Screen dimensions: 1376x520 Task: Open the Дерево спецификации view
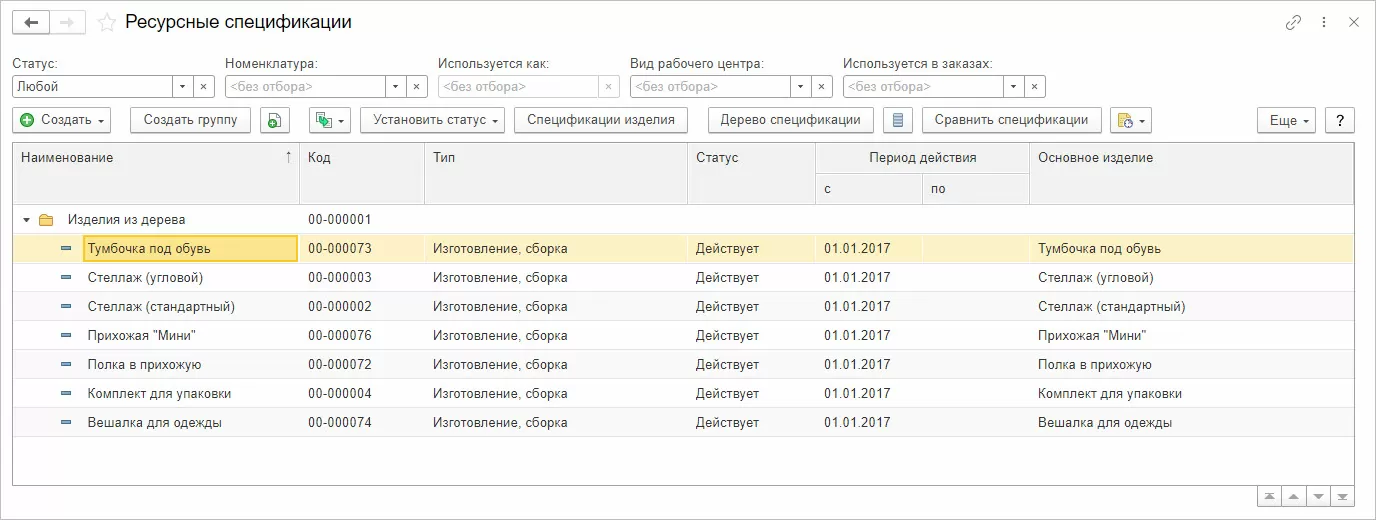(790, 120)
